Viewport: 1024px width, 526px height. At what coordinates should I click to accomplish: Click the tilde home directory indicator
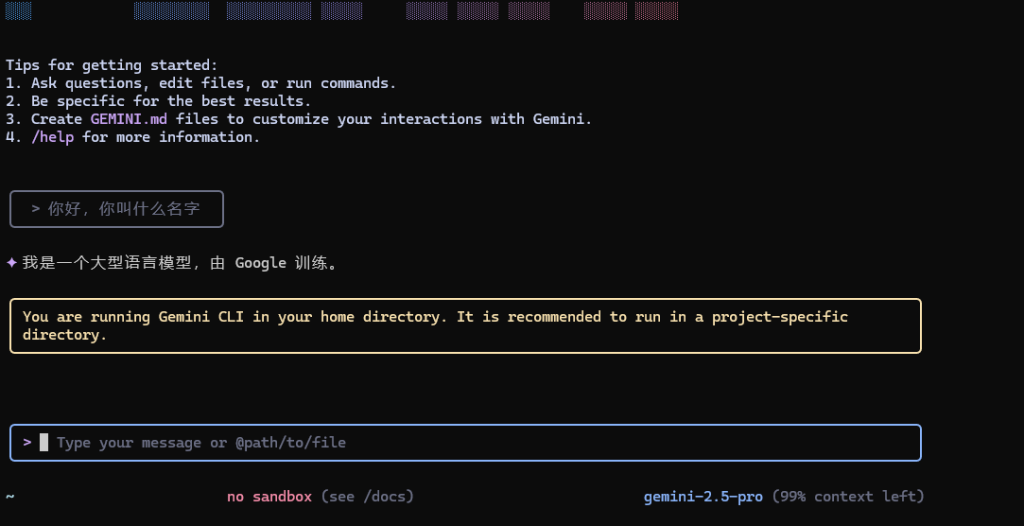click(x=10, y=497)
